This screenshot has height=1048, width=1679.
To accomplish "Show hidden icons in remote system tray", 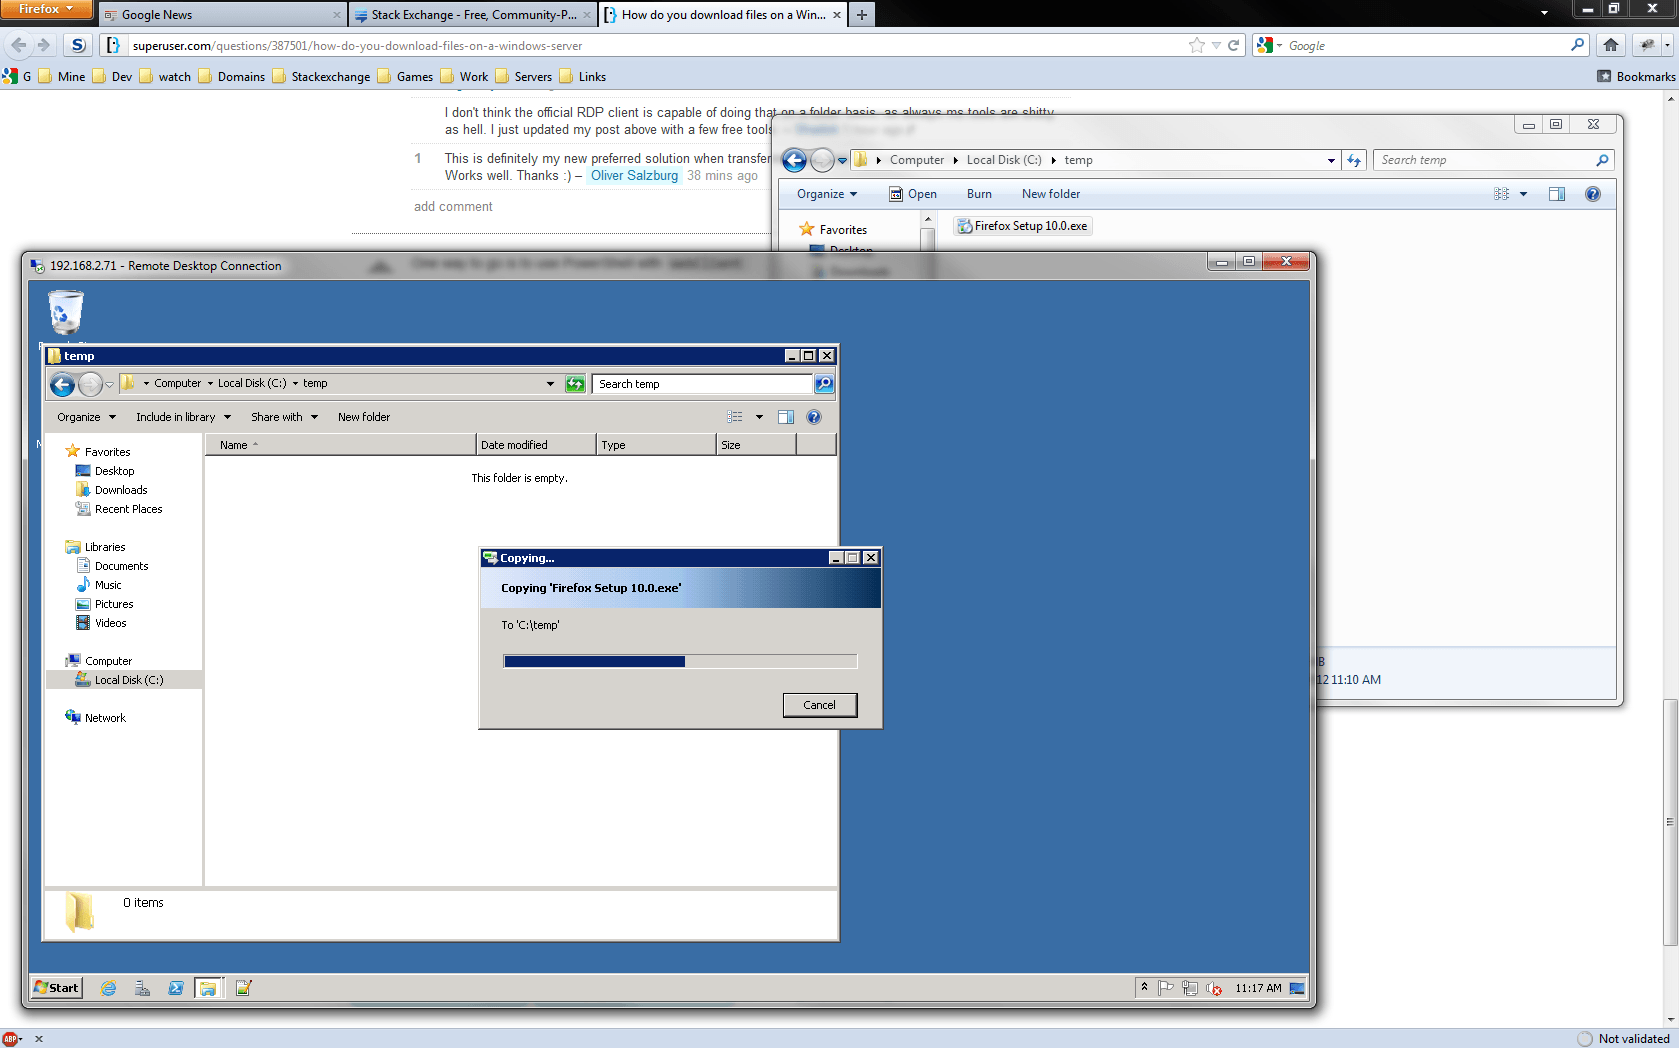I will tap(1144, 988).
